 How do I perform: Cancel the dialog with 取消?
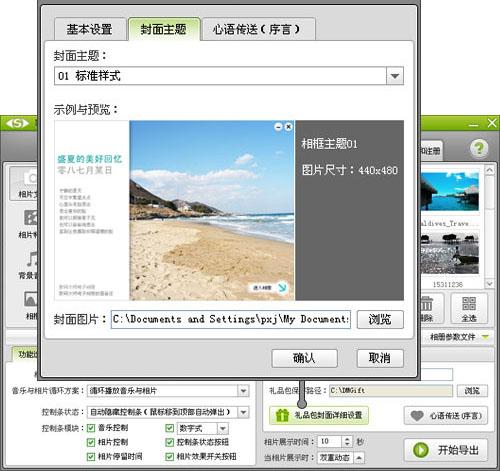pos(380,358)
